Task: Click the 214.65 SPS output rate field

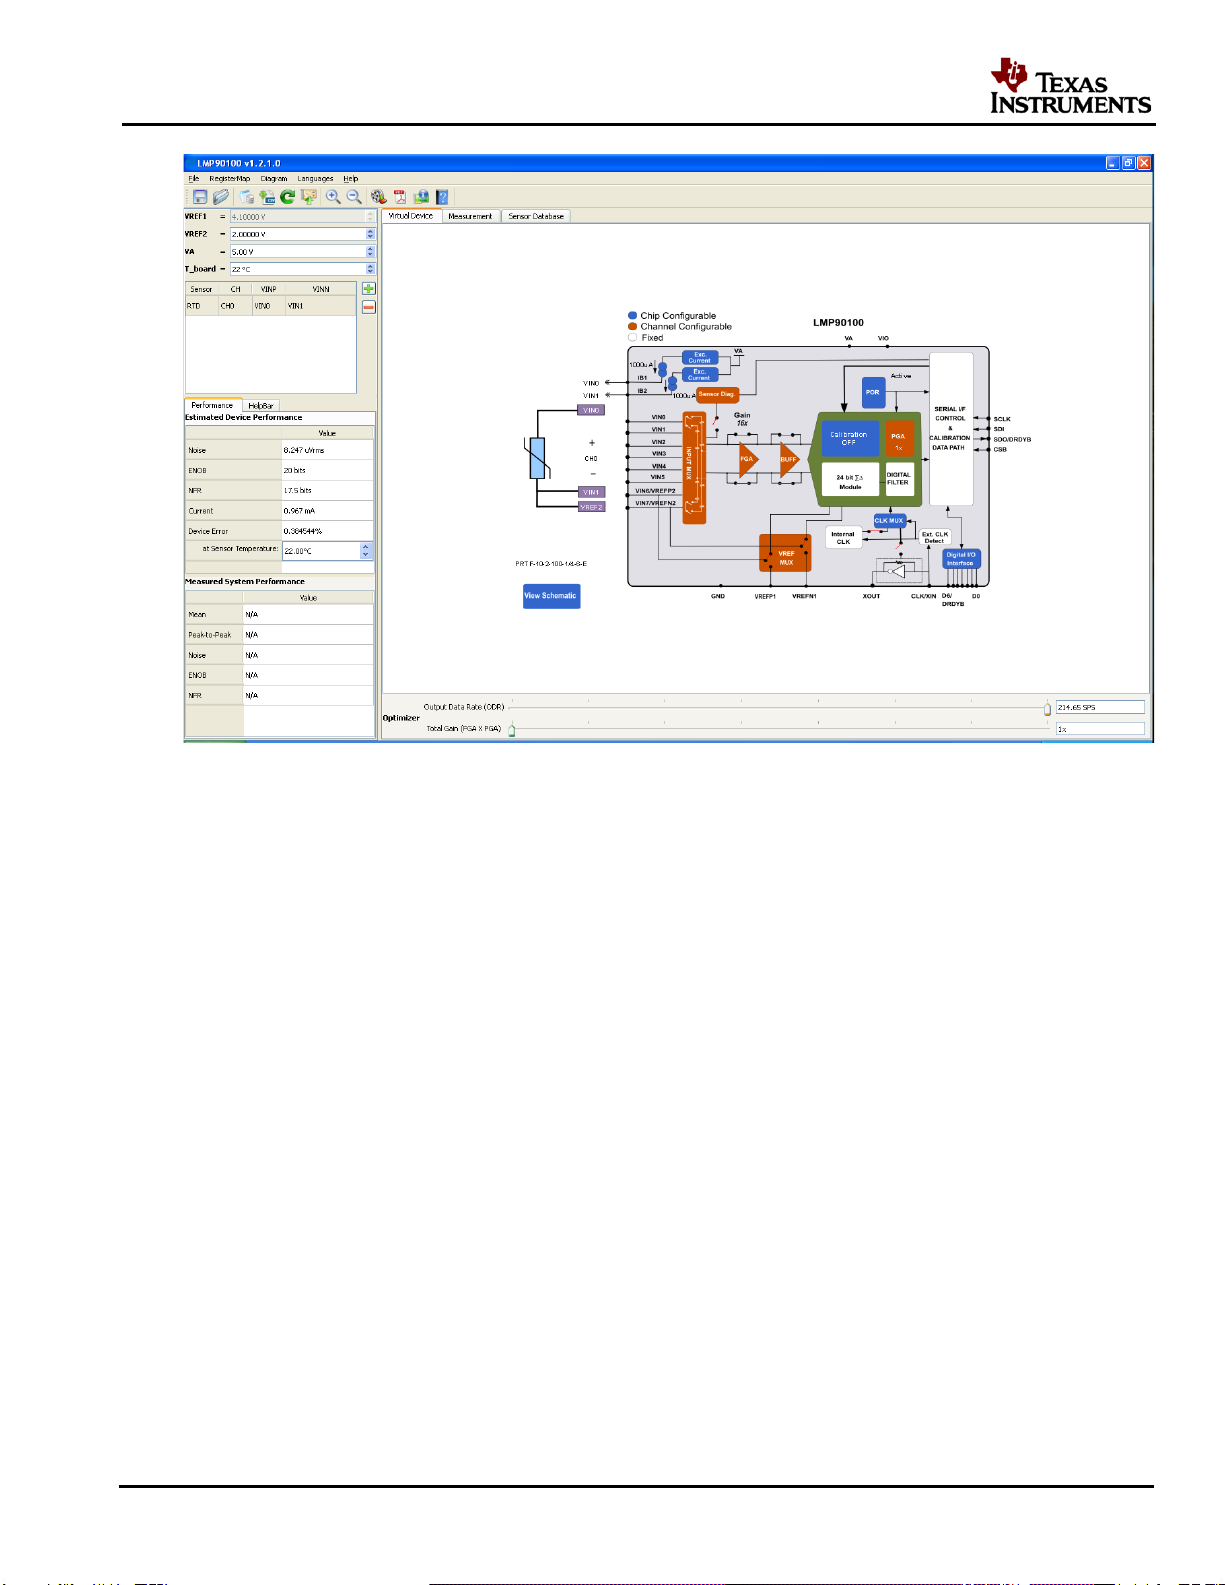Action: click(x=1100, y=707)
